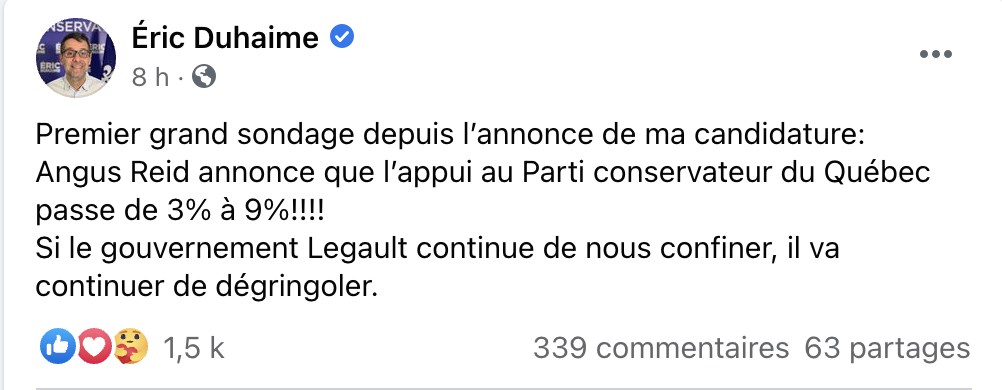Click the word "Legault" in the post
Viewport: 1002px width, 390px height.
point(358,249)
